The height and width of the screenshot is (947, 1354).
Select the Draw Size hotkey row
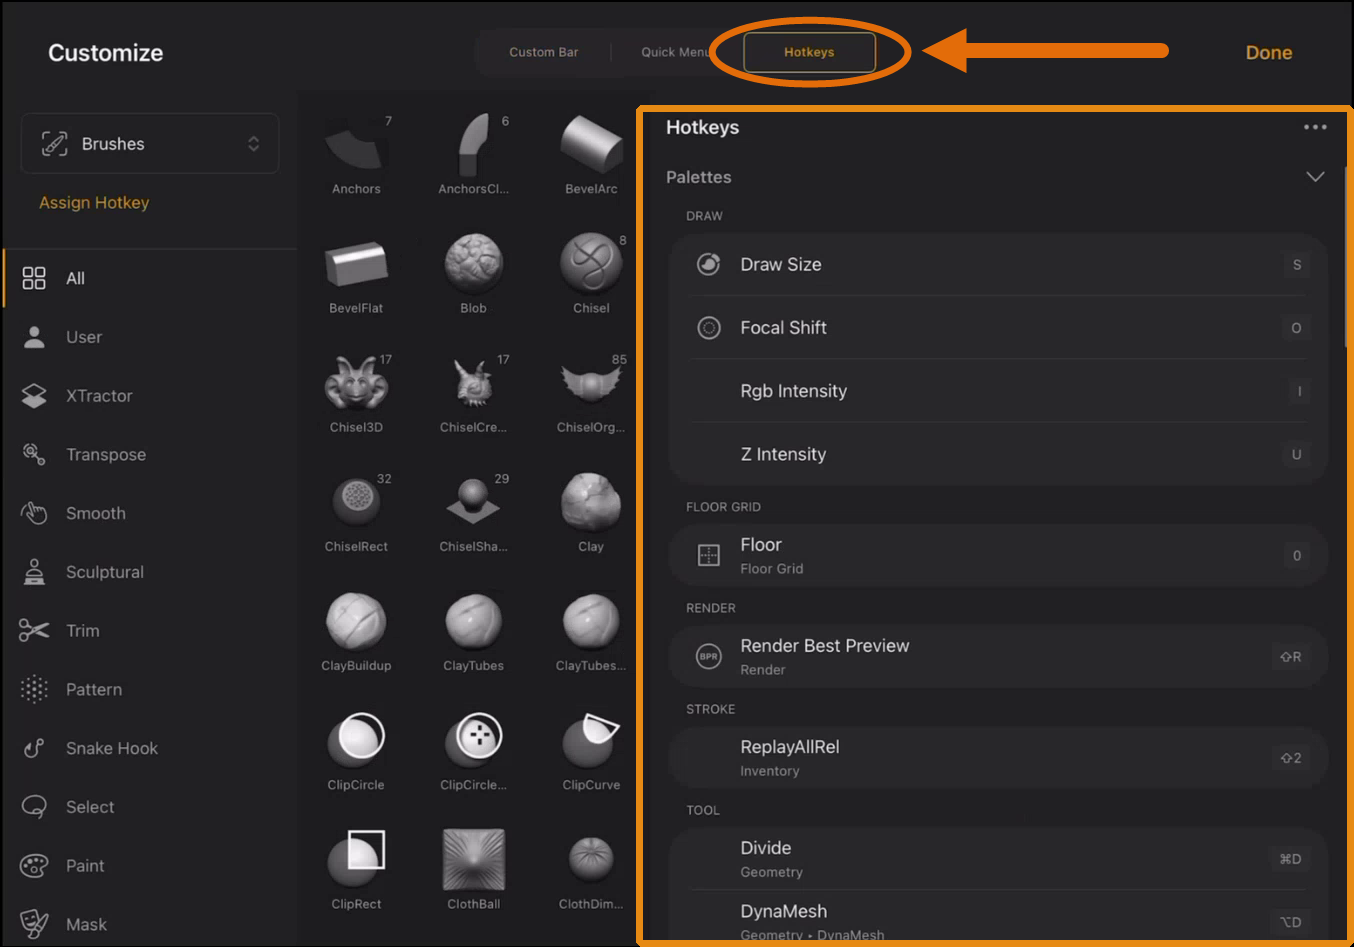coord(998,265)
